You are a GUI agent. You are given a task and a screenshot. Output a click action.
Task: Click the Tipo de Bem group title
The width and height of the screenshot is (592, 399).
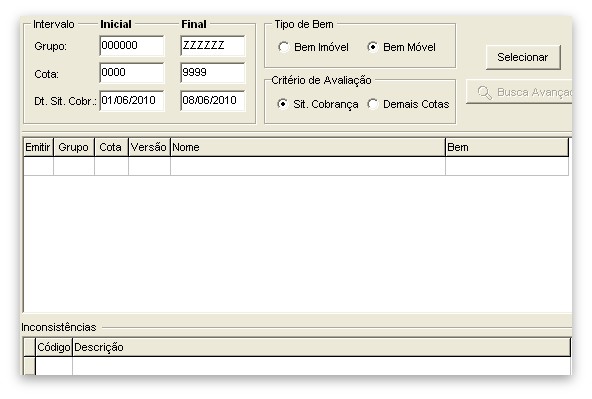pyautogui.click(x=304, y=24)
